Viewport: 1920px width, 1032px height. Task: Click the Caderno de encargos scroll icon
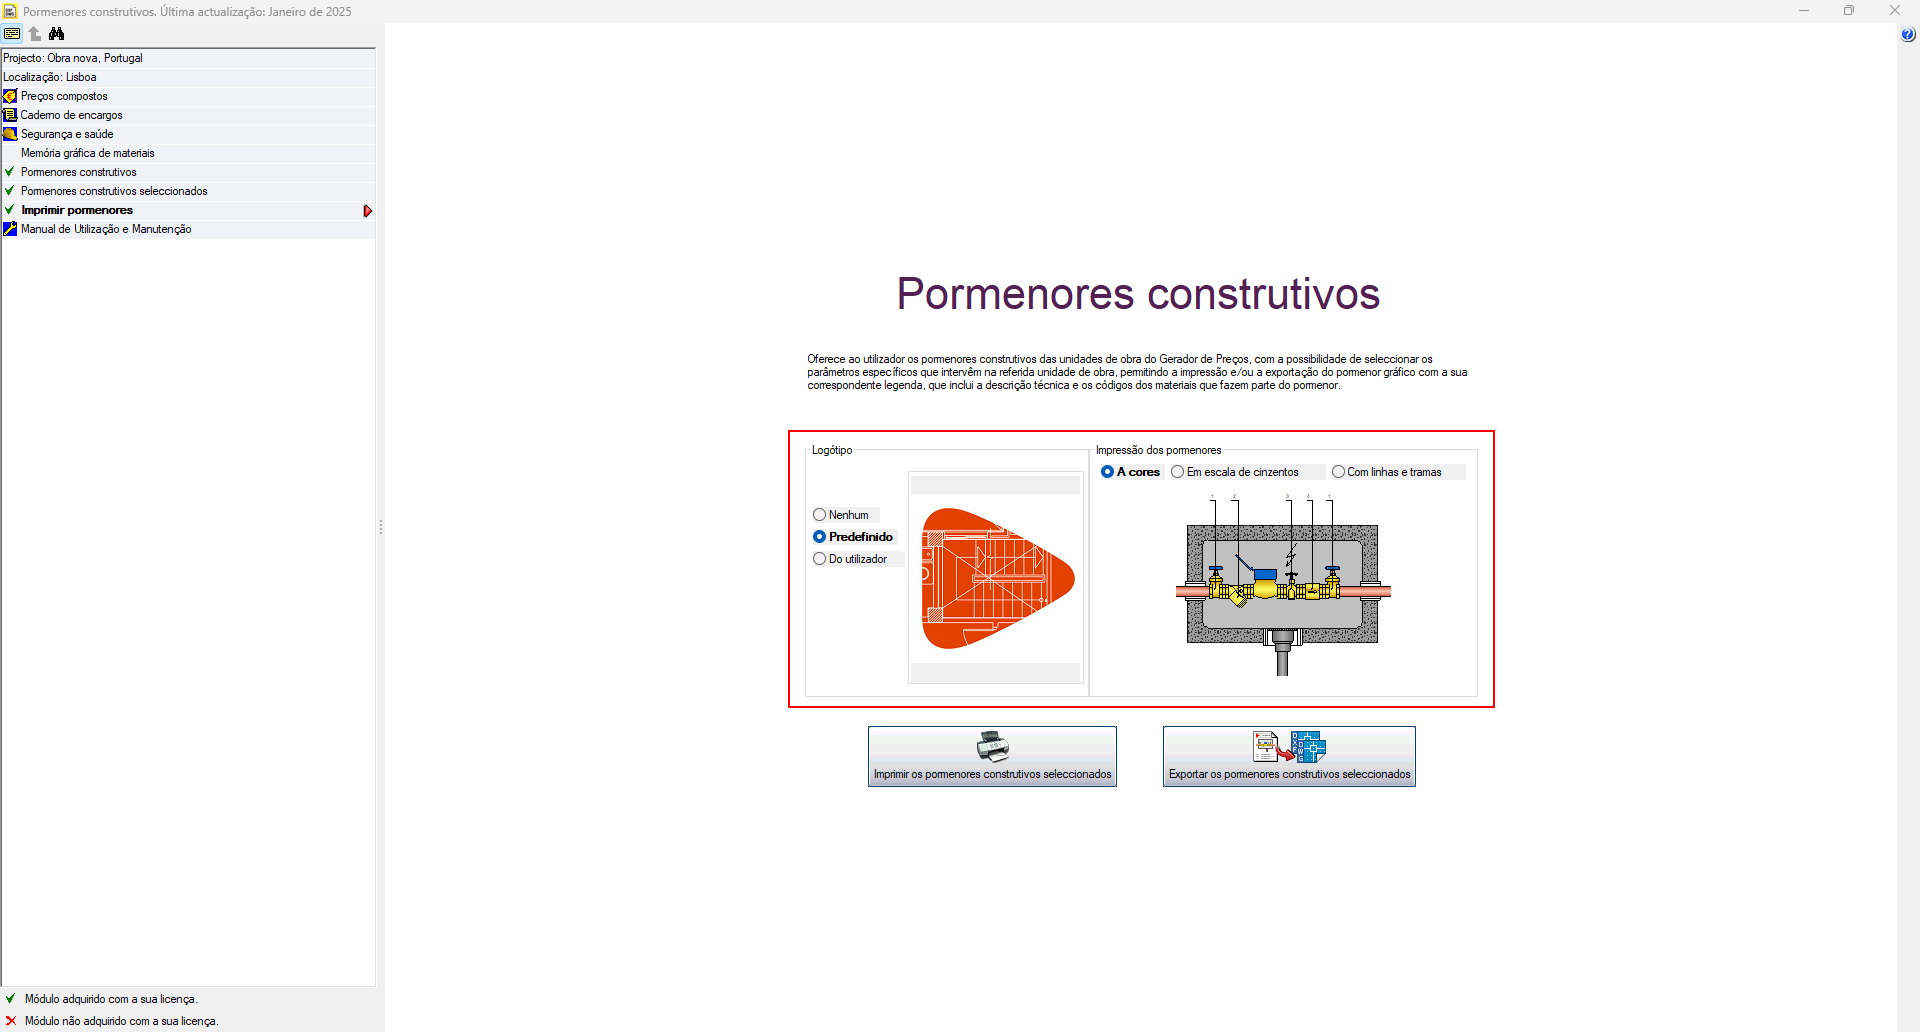point(10,115)
